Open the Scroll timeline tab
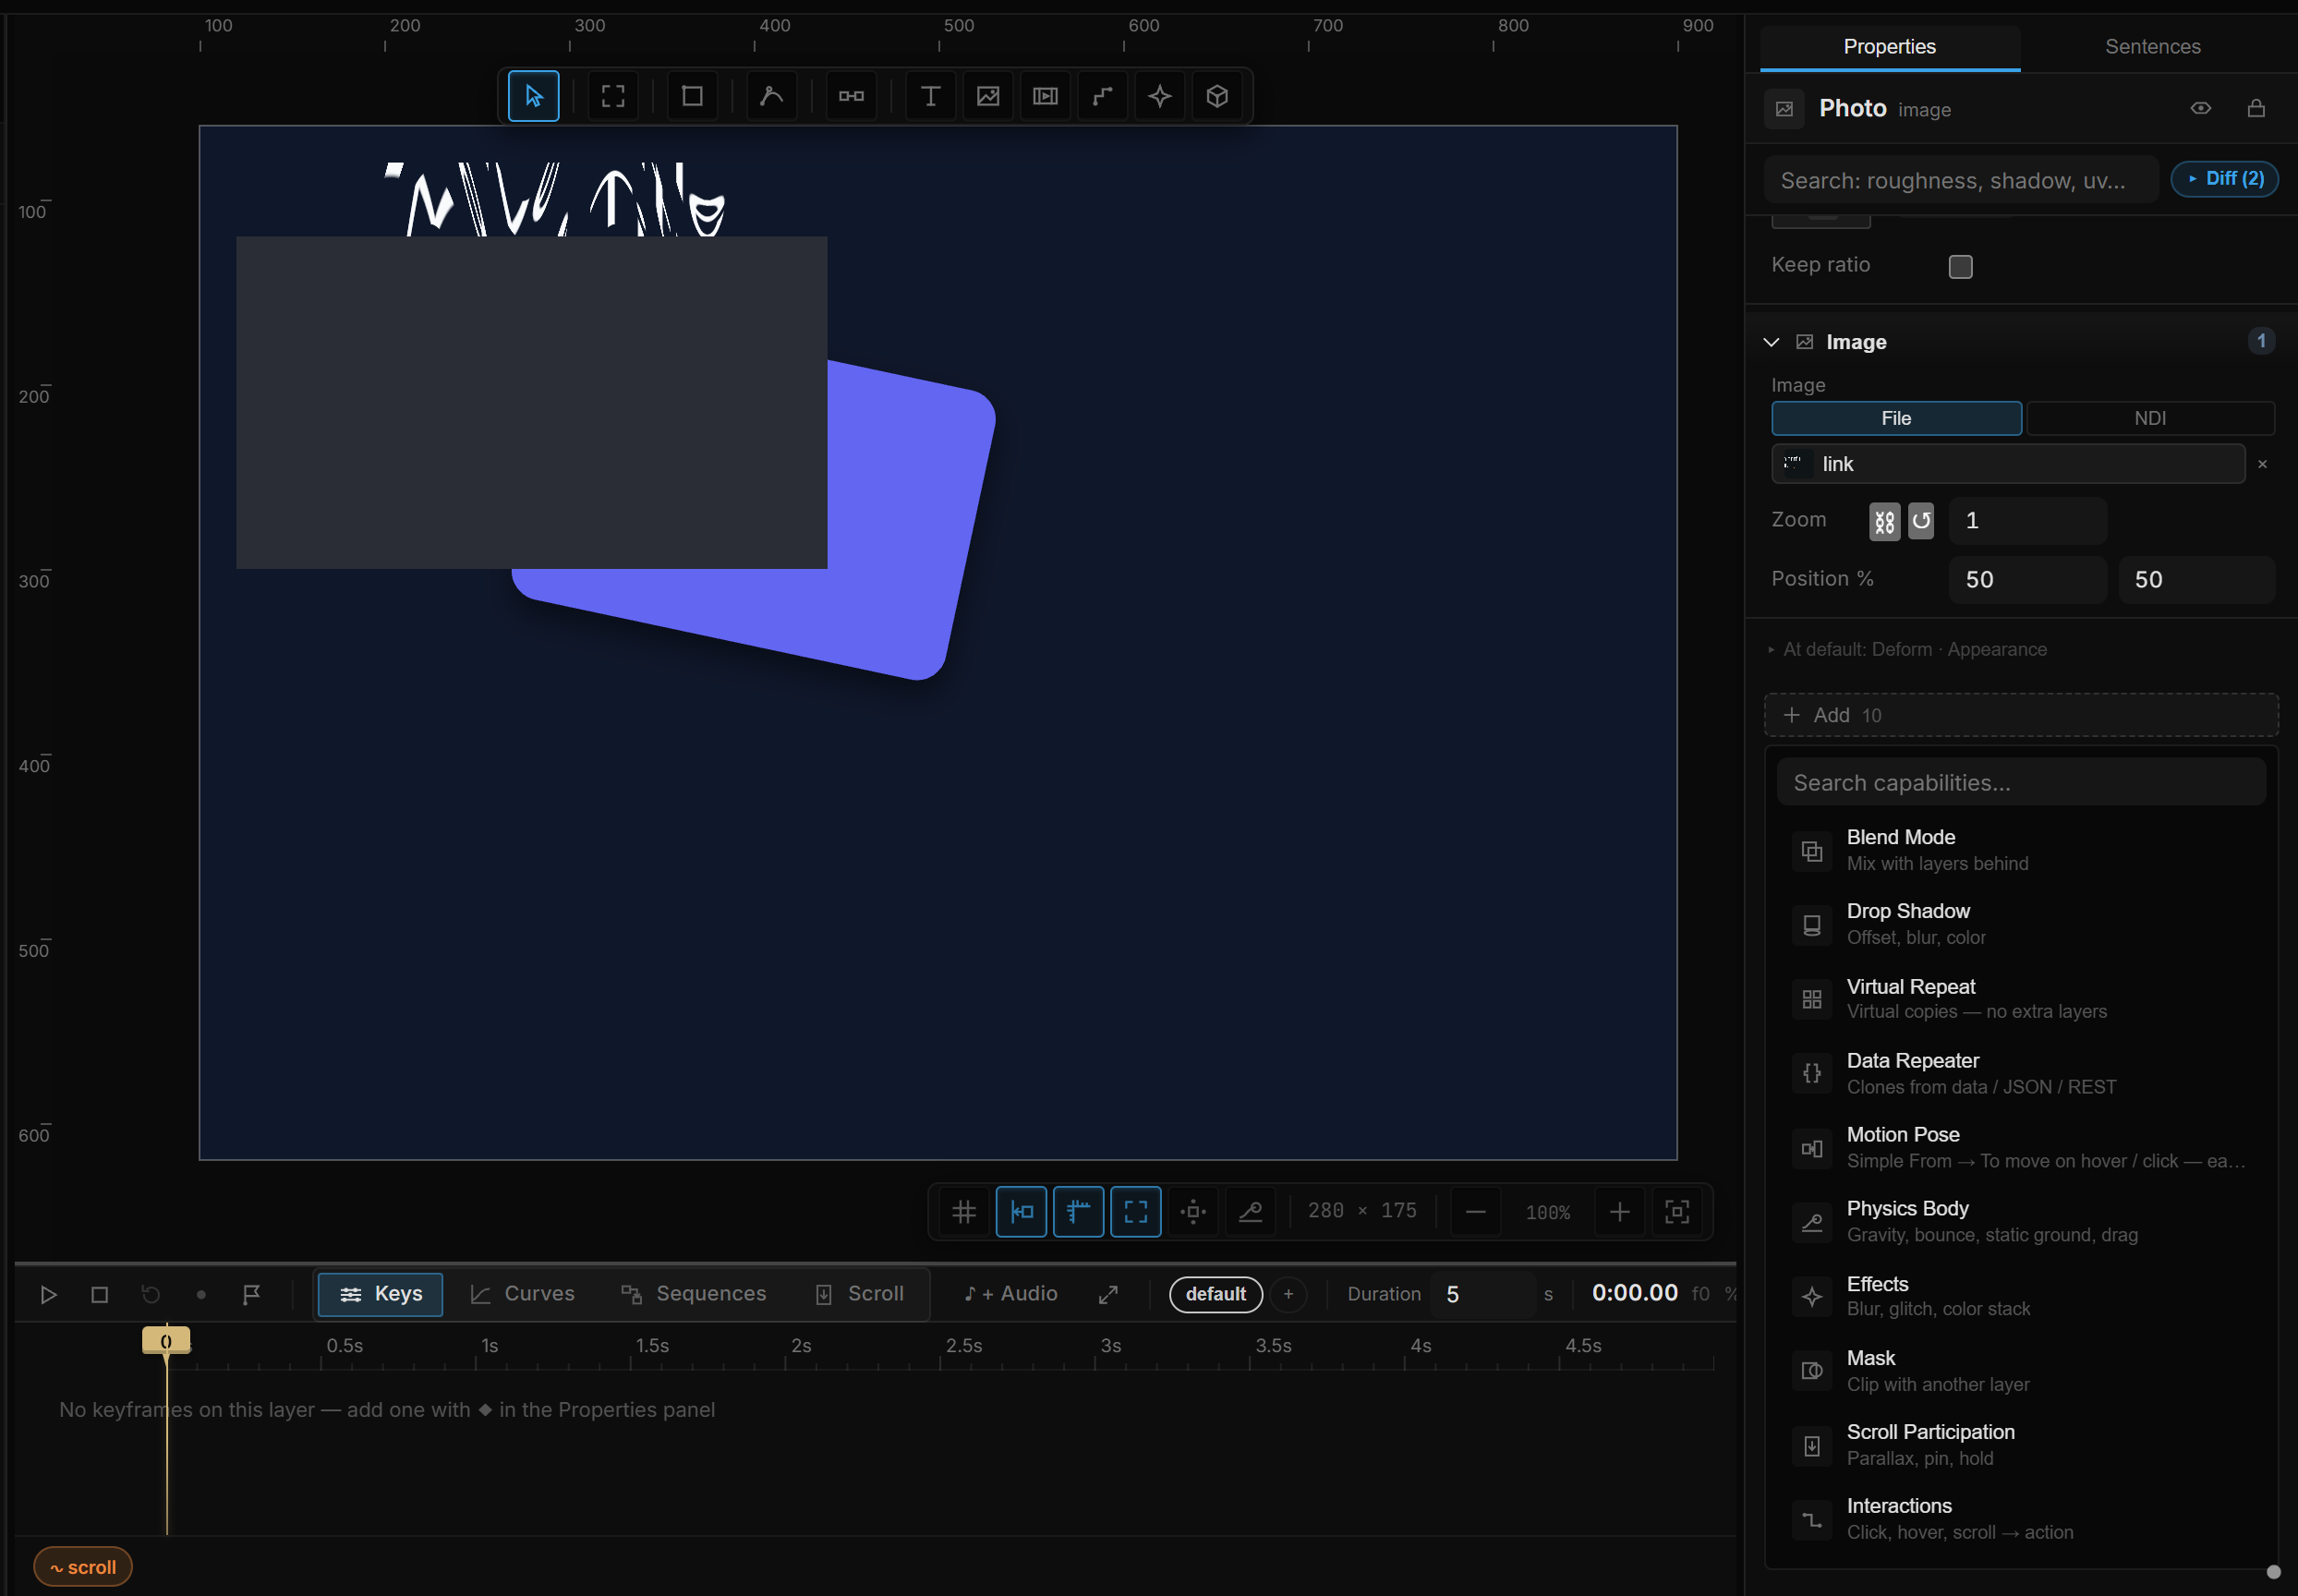Viewport: 2298px width, 1596px height. click(x=861, y=1294)
